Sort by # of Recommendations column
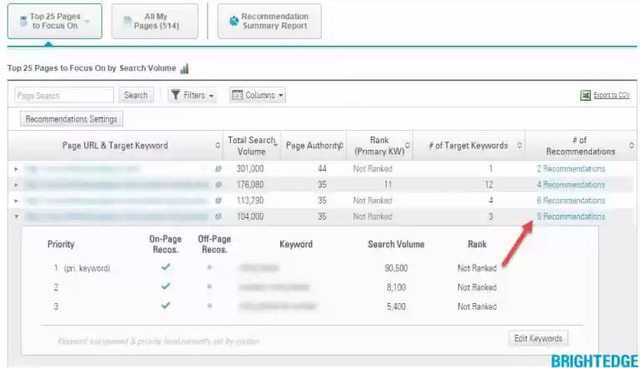 coord(580,146)
